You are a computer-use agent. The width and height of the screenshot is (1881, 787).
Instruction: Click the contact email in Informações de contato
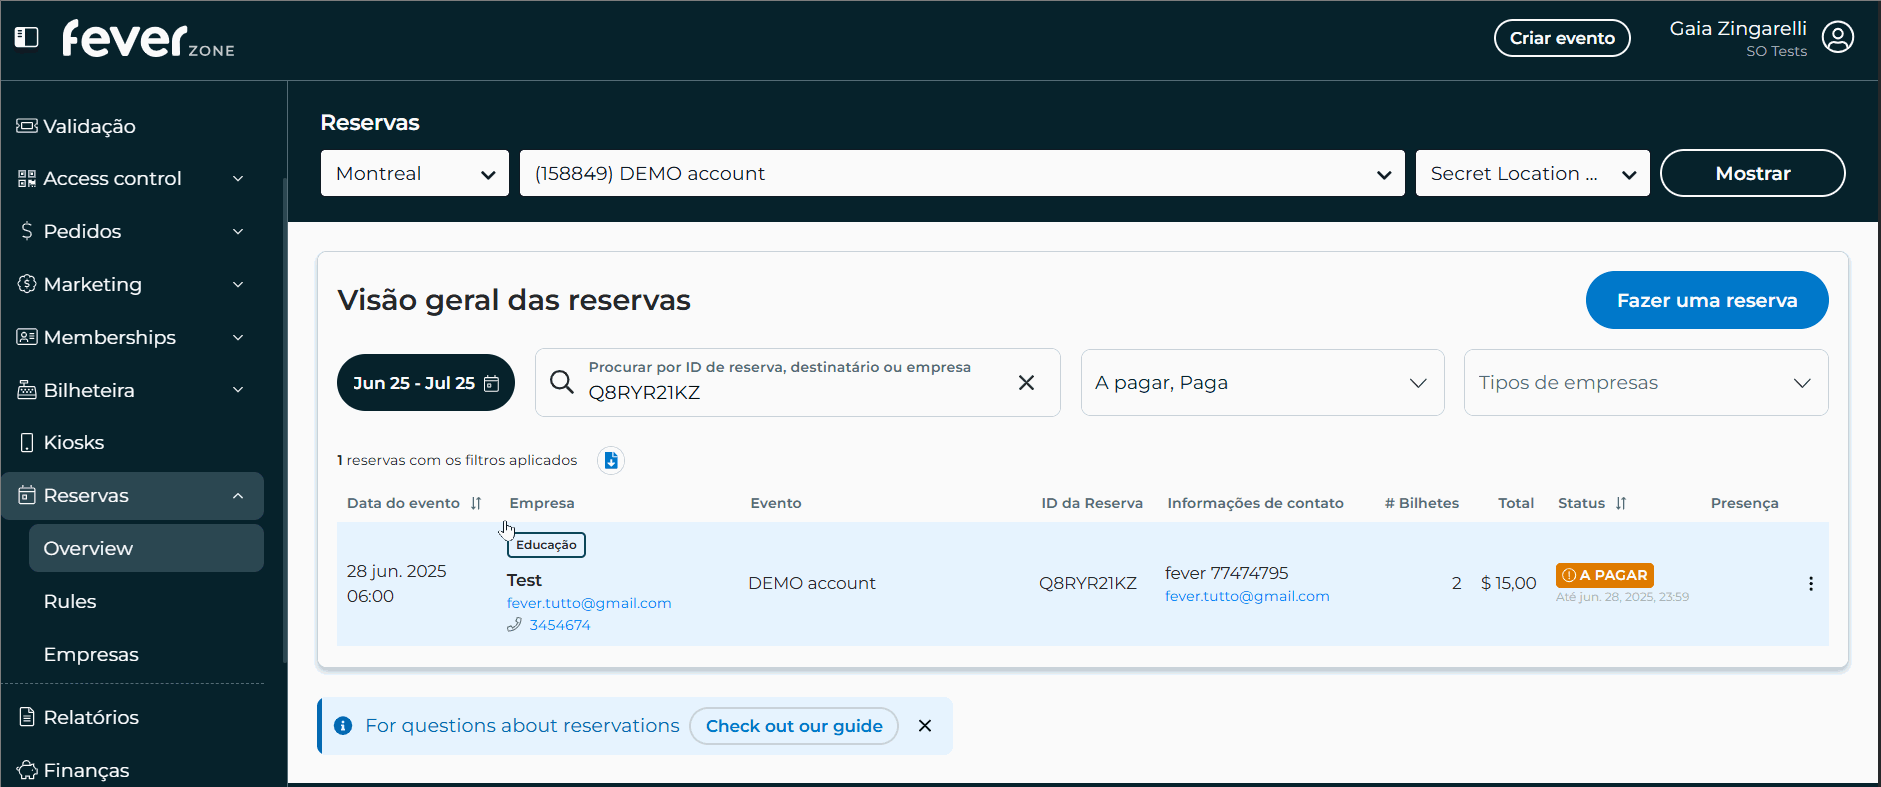point(1247,596)
